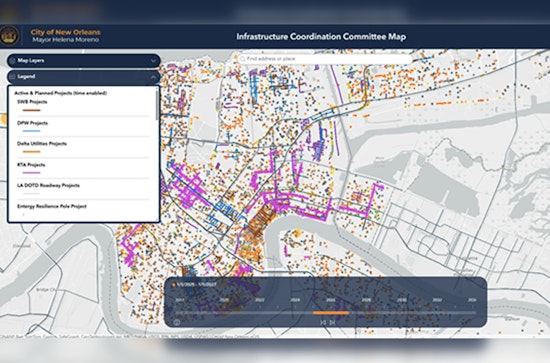Click the Legend list icon
The width and height of the screenshot is (550, 363).
13,76
